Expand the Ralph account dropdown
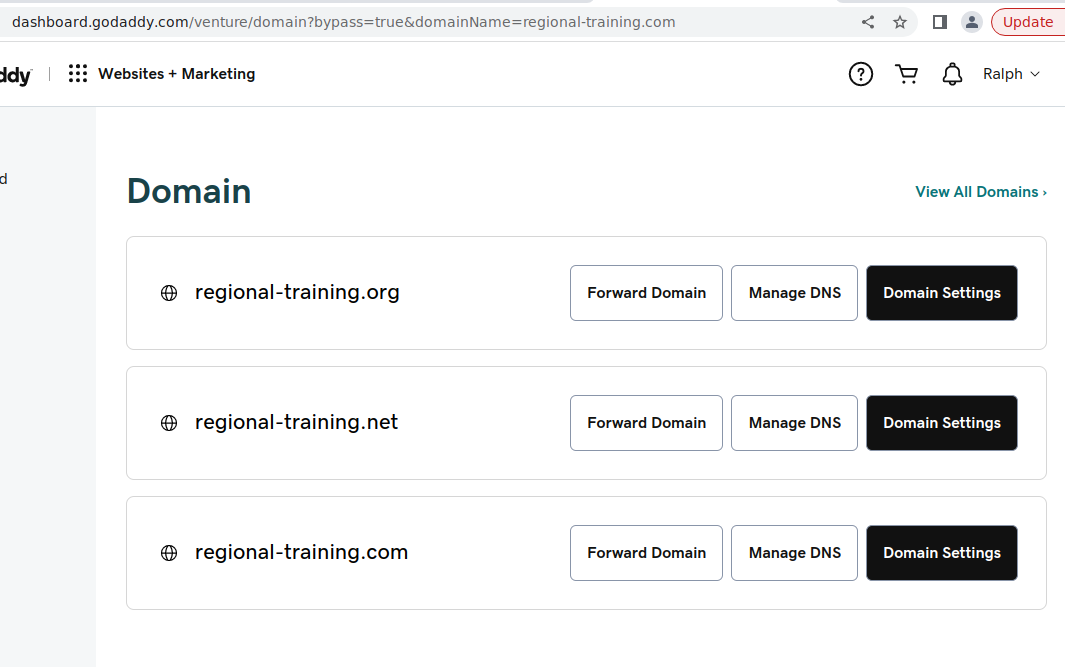The height and width of the screenshot is (667, 1065). pyautogui.click(x=1011, y=74)
